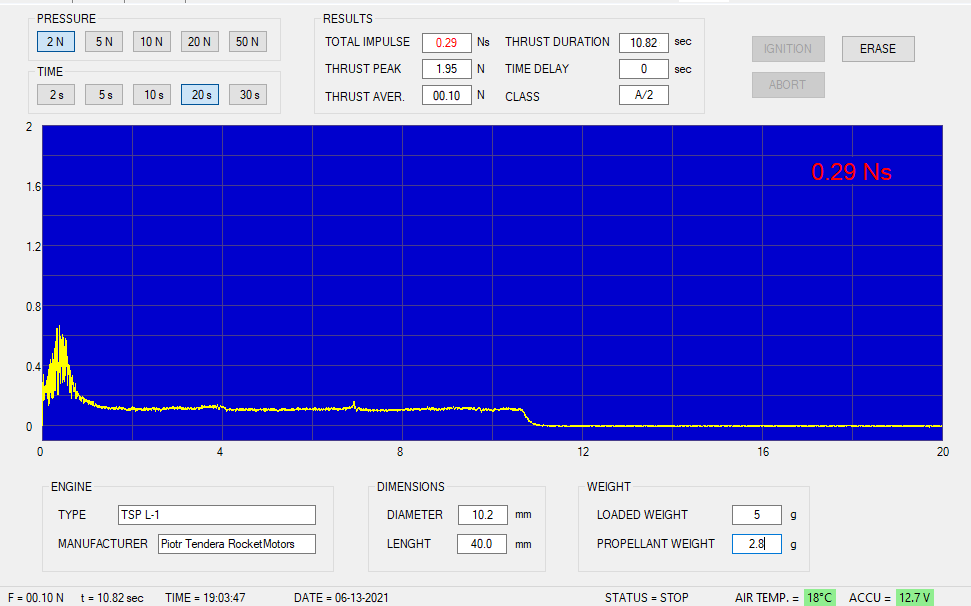Select the 5 N pressure range
The width and height of the screenshot is (971, 606).
tap(104, 41)
